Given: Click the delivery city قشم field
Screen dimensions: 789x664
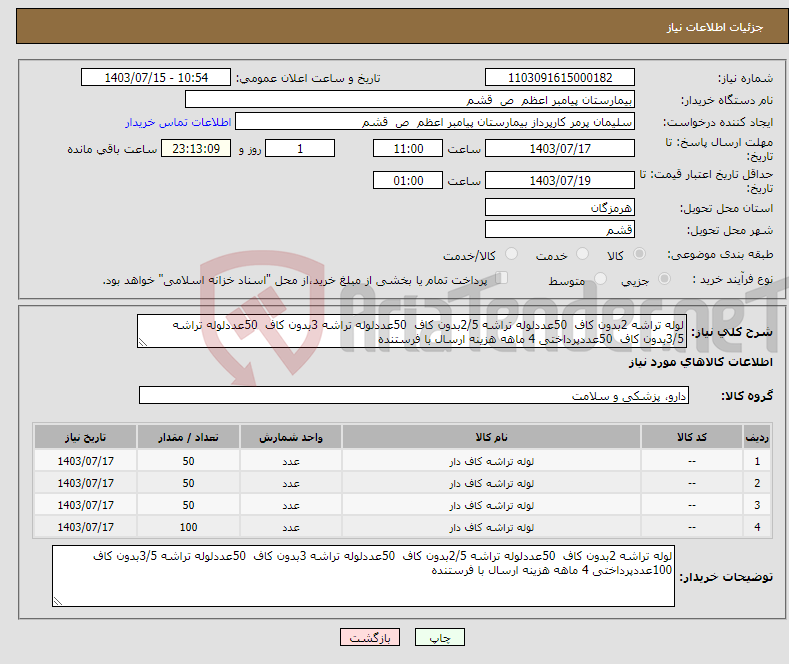Looking at the screenshot, I should pos(560,229).
